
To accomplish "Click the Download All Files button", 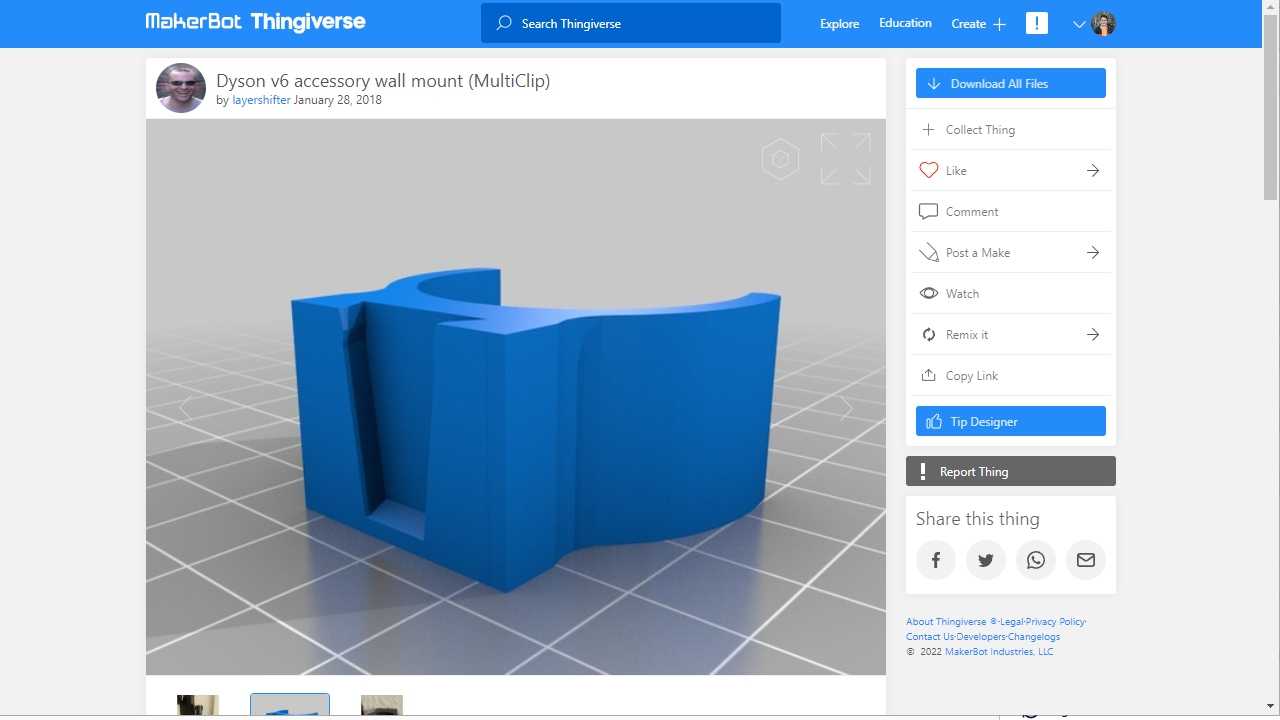I will click(1010, 84).
